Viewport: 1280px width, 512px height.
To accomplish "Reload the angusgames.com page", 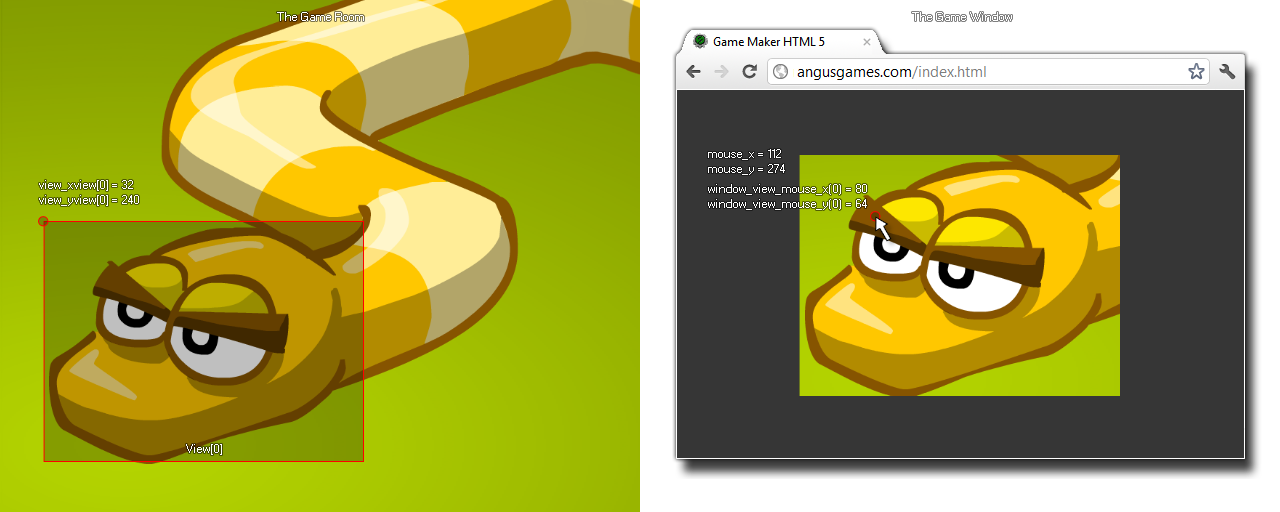I will 748,71.
